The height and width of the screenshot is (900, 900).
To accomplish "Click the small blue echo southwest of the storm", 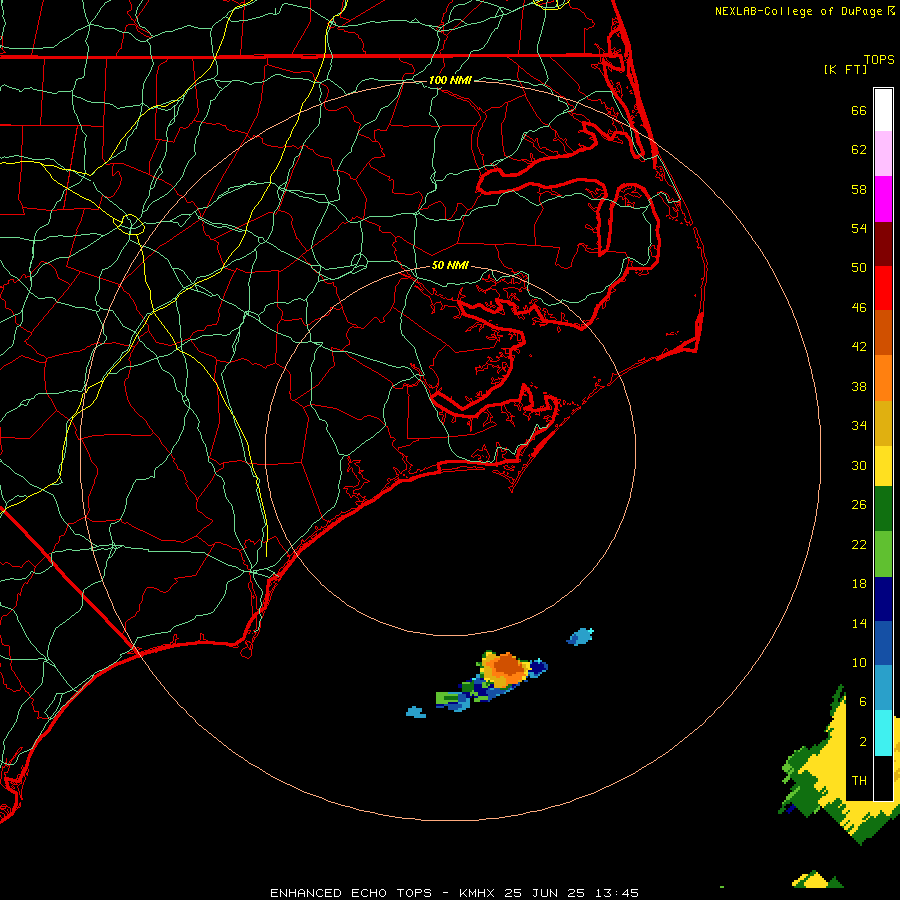I will pyautogui.click(x=416, y=712).
